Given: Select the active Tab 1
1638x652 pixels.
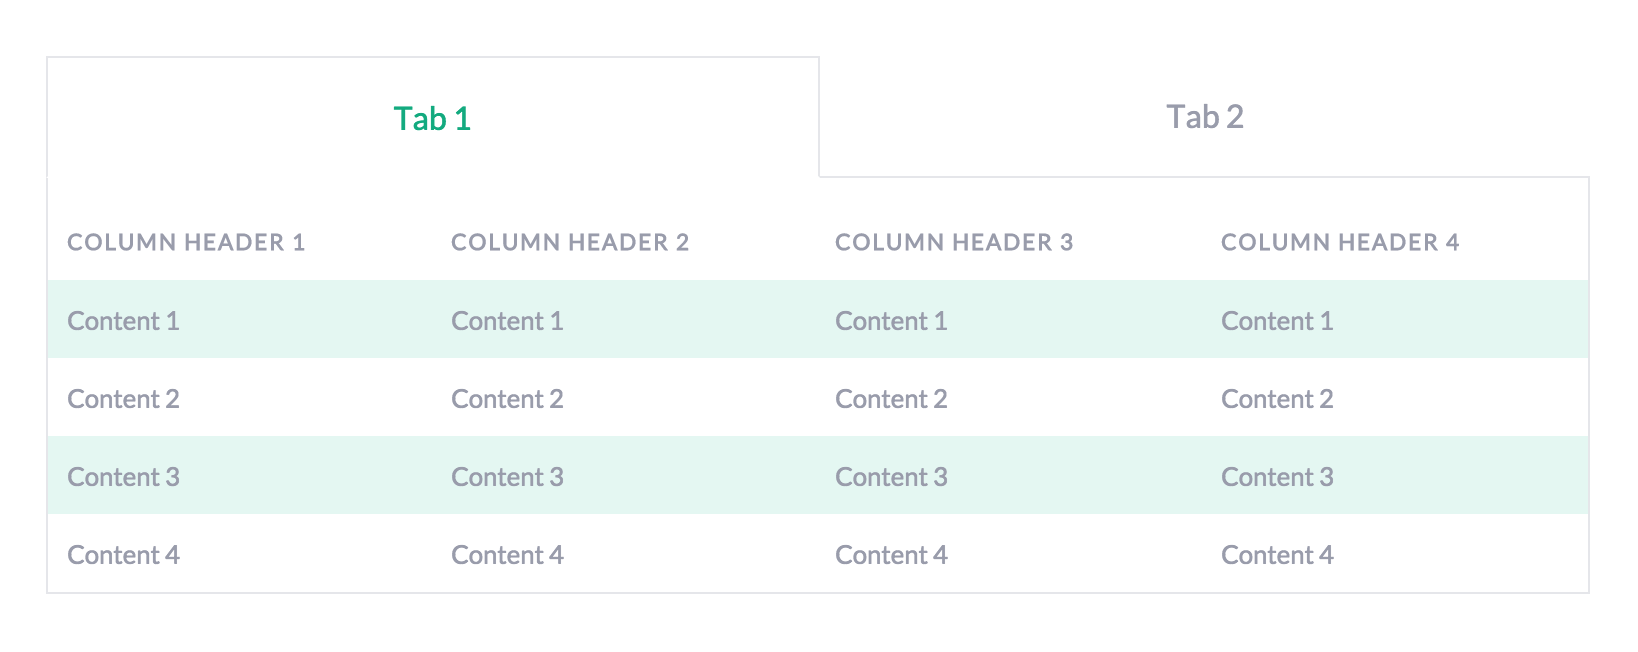Looking at the screenshot, I should pyautogui.click(x=433, y=117).
